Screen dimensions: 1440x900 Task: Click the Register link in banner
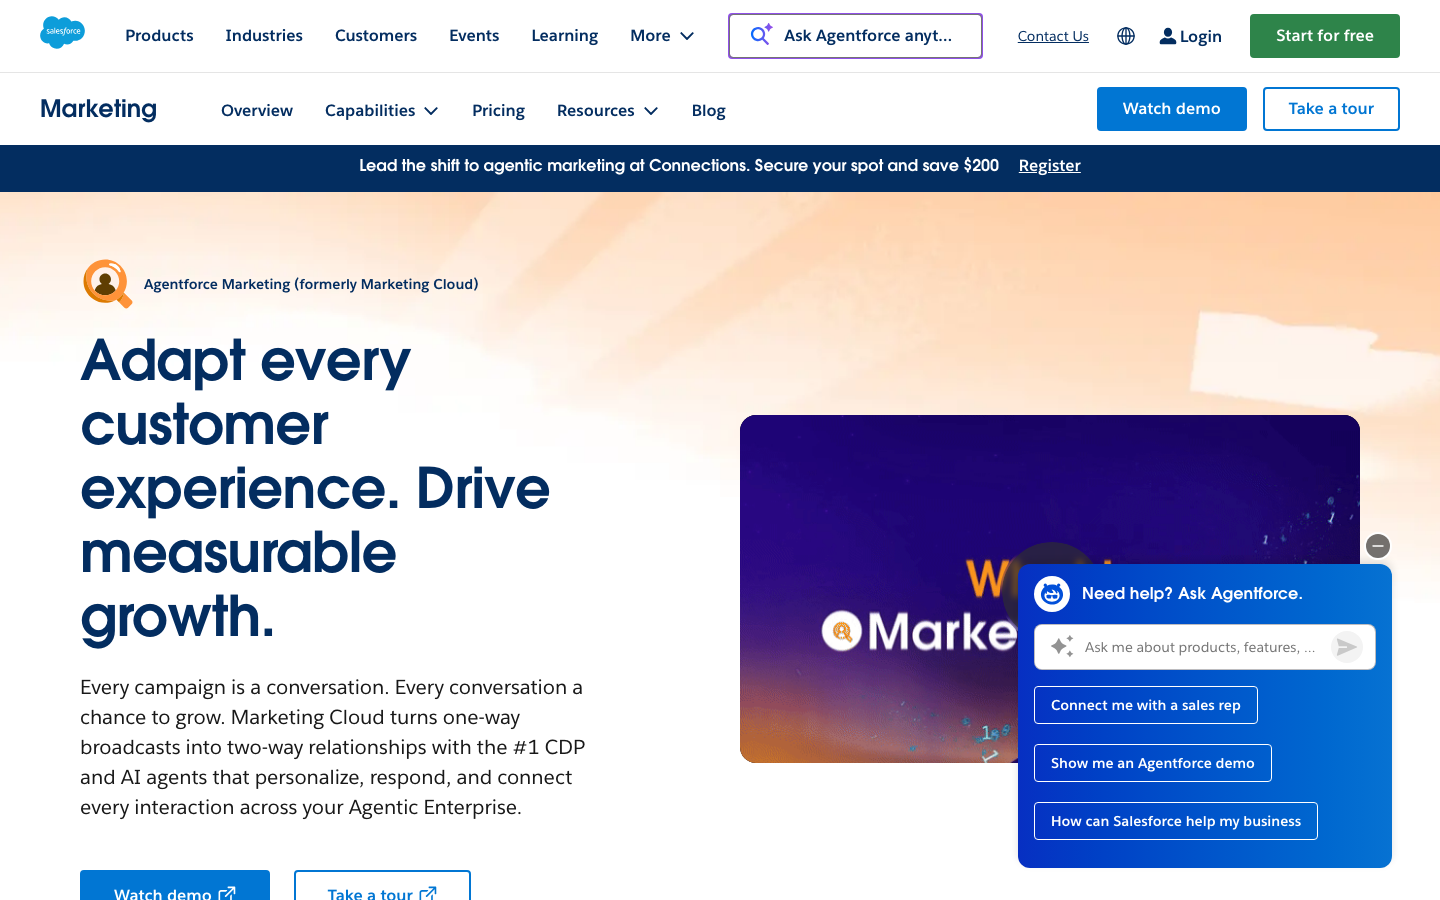[x=1050, y=166]
